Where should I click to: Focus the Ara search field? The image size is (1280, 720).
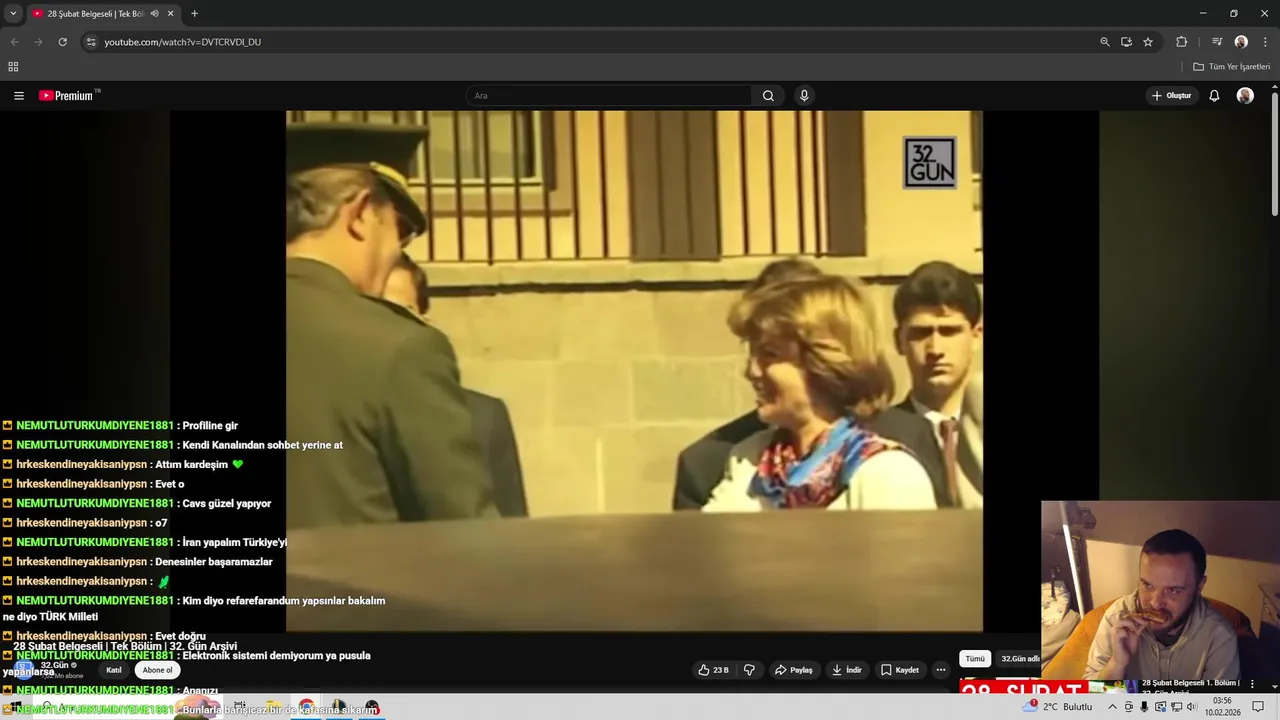pos(608,96)
